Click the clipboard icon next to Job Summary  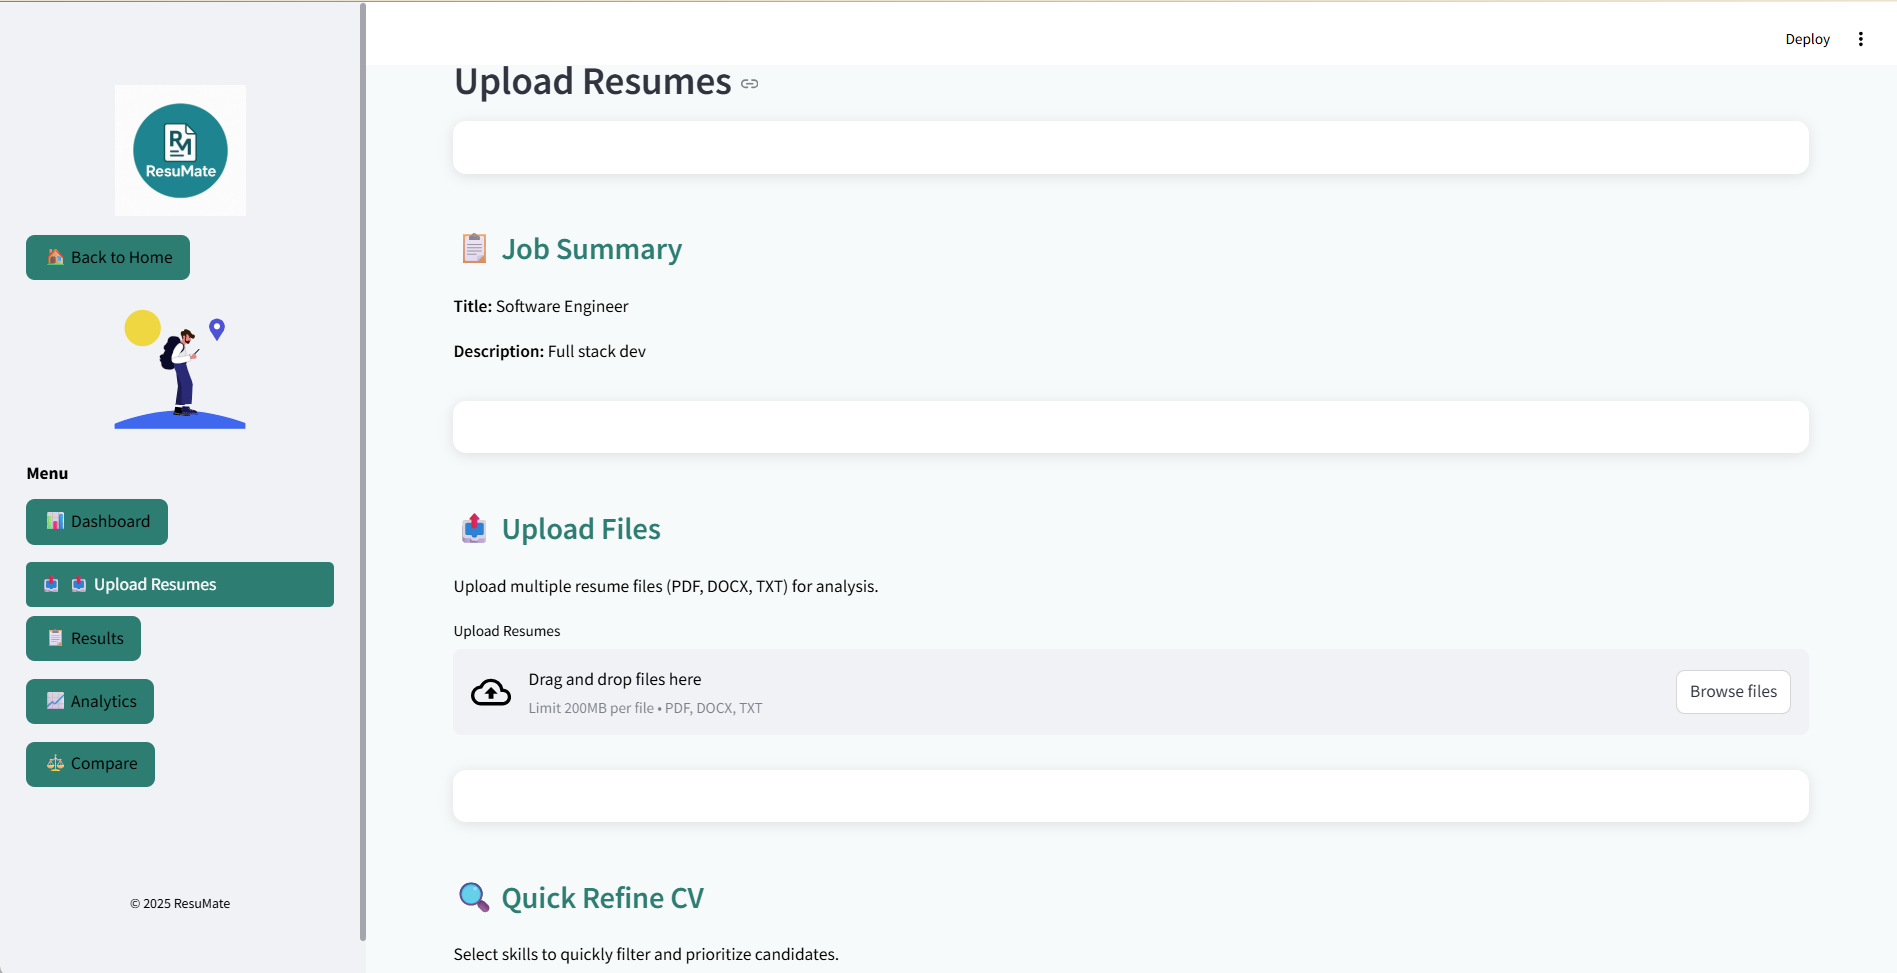tap(474, 248)
